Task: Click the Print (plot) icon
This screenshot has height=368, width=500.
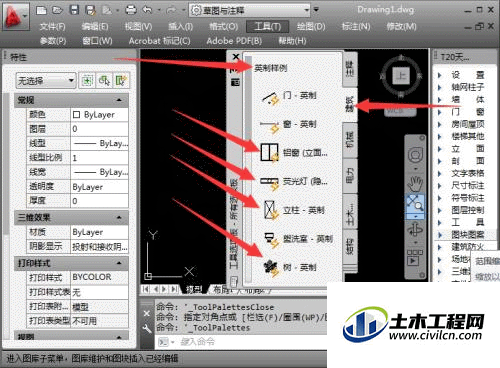Action: coord(131,10)
